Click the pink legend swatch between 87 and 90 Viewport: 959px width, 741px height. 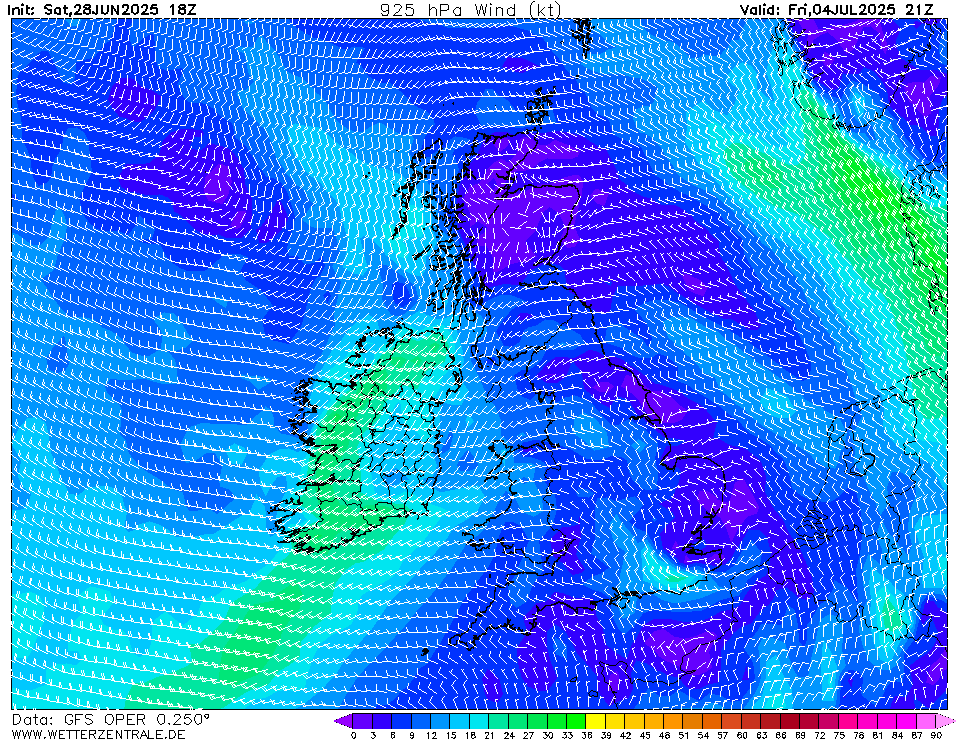926,721
